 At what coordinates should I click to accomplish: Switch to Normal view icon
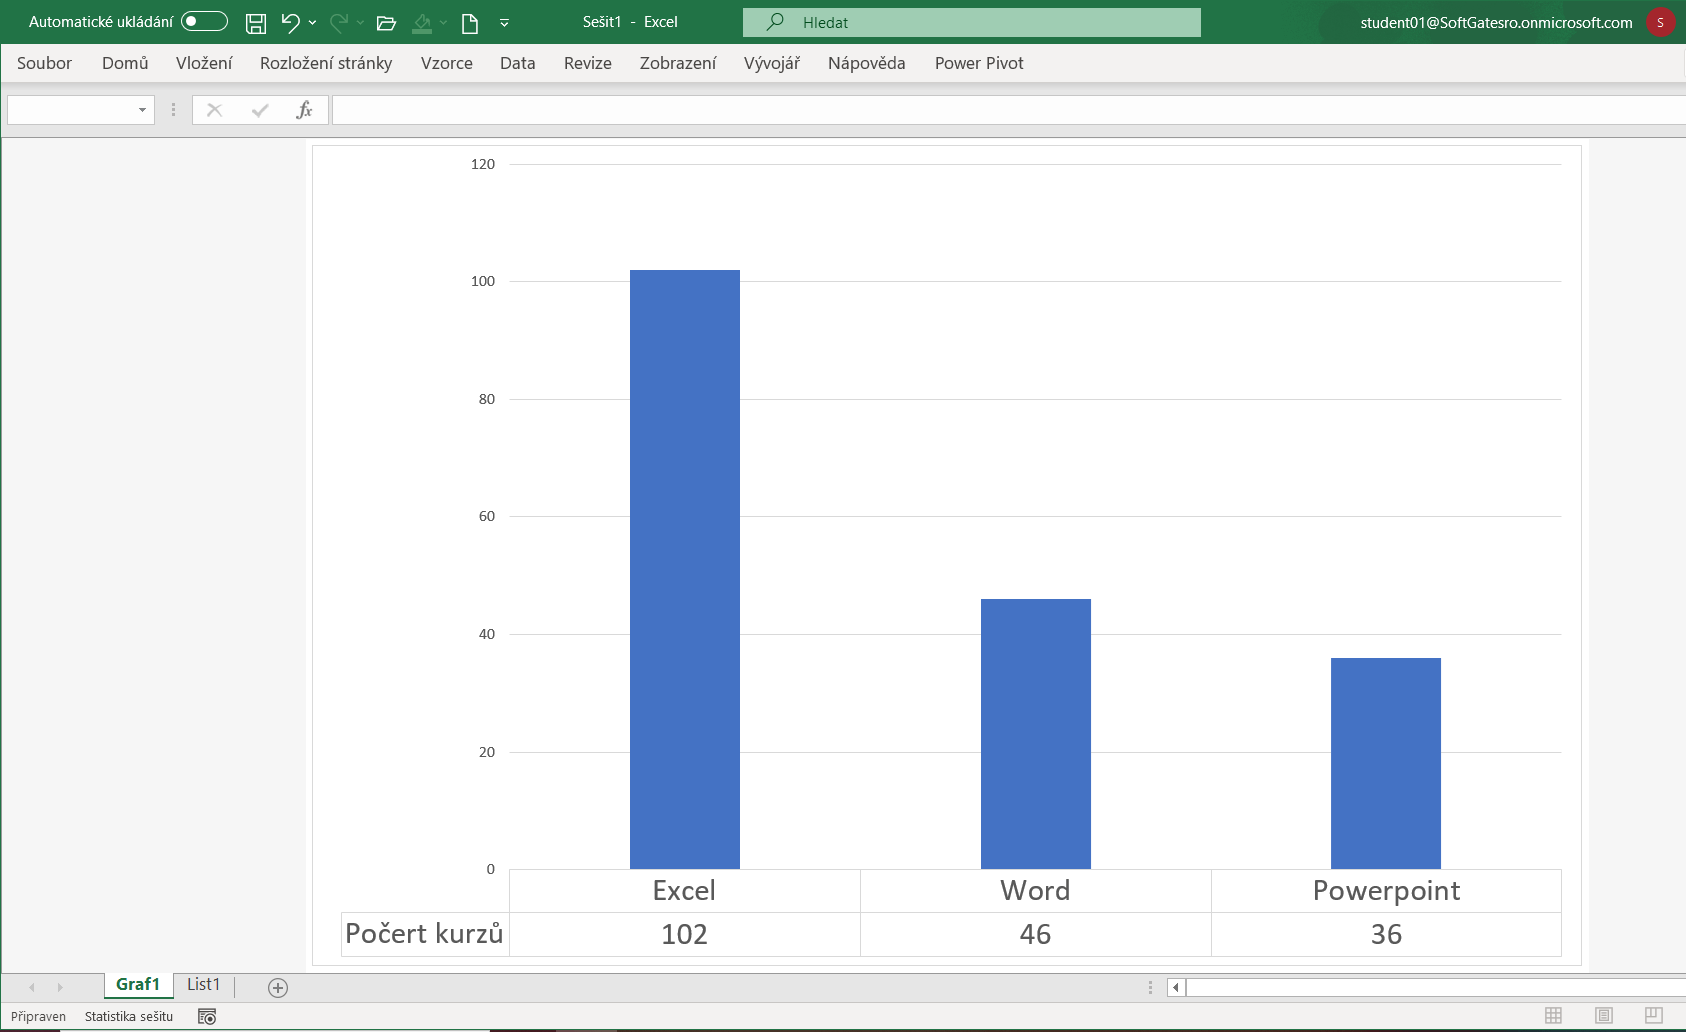tap(1553, 1015)
